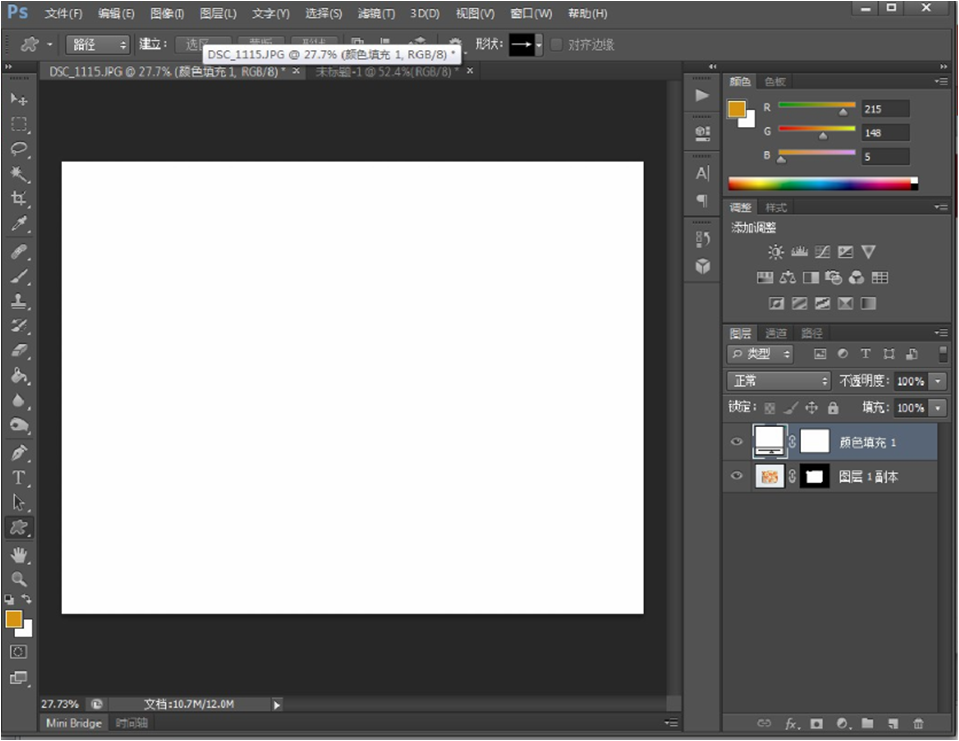Click the trash icon to delete layer
Screen dimensions: 959x741
(x=918, y=723)
